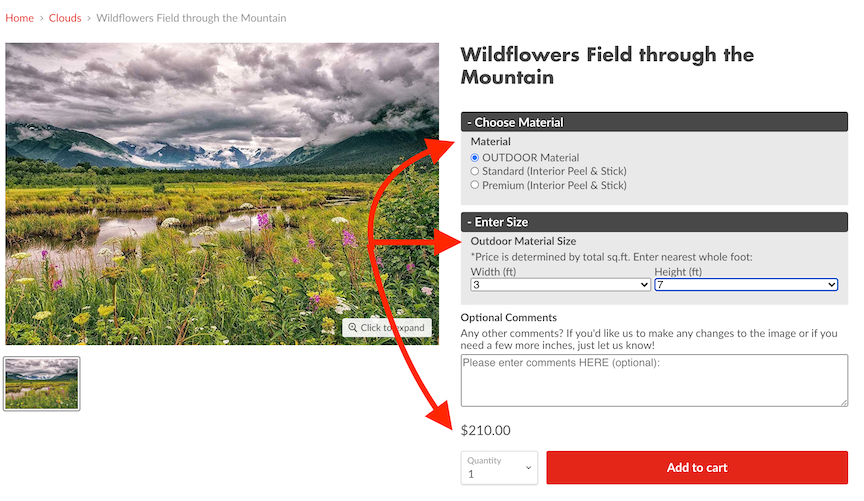Click the current page breadcrumb text
Screen dimensions: 864x501
point(191,19)
